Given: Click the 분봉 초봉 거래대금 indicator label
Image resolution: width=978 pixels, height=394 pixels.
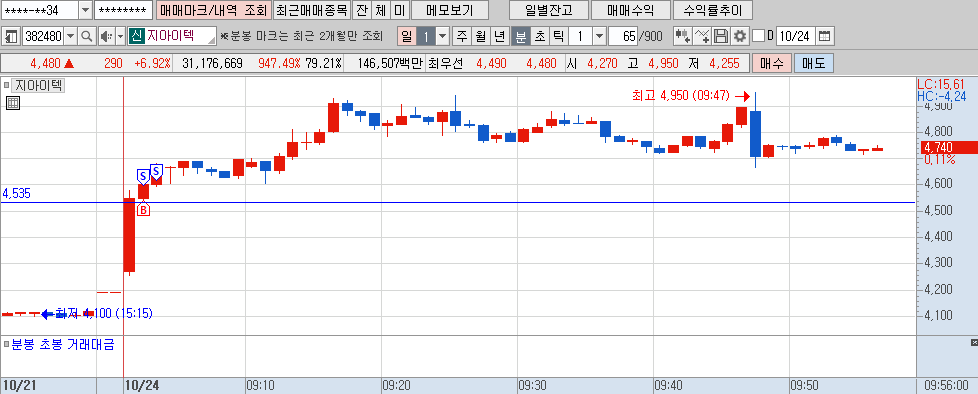Looking at the screenshot, I should (62, 344).
